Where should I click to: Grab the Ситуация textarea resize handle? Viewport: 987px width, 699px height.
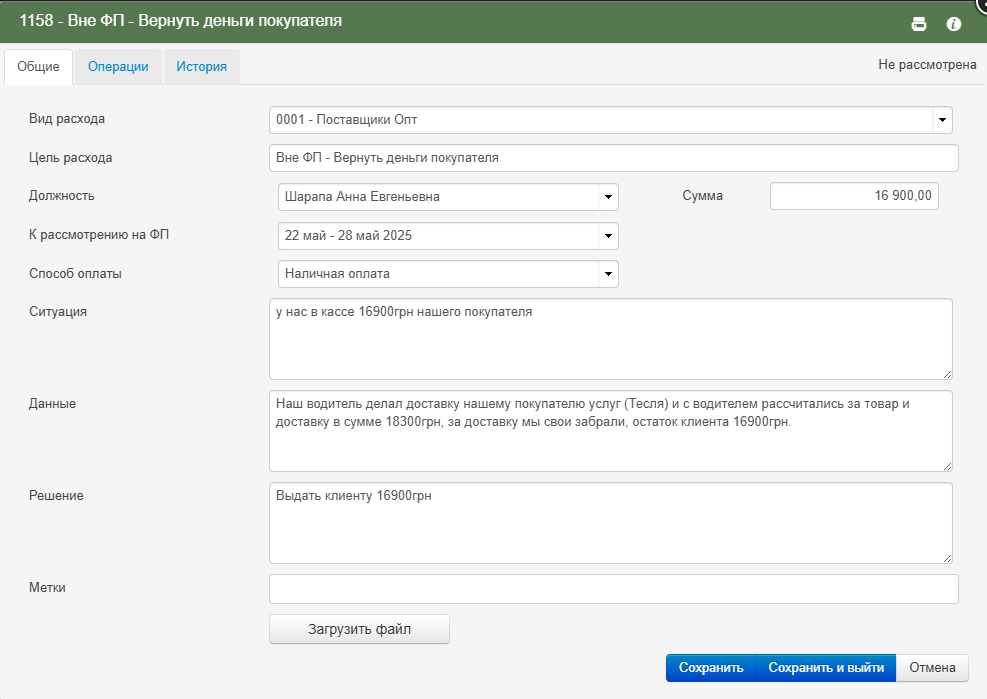[x=947, y=374]
